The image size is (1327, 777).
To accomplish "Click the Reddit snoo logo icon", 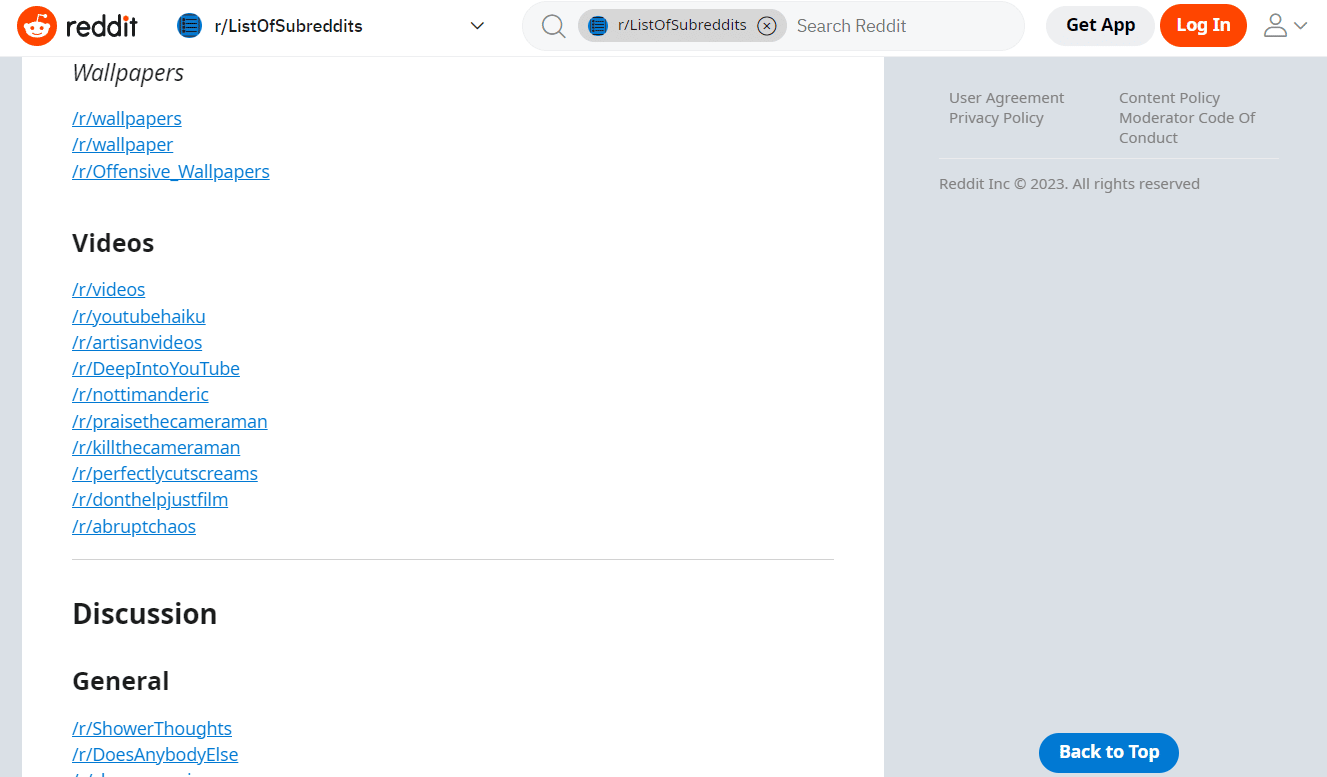I will pyautogui.click(x=37, y=26).
